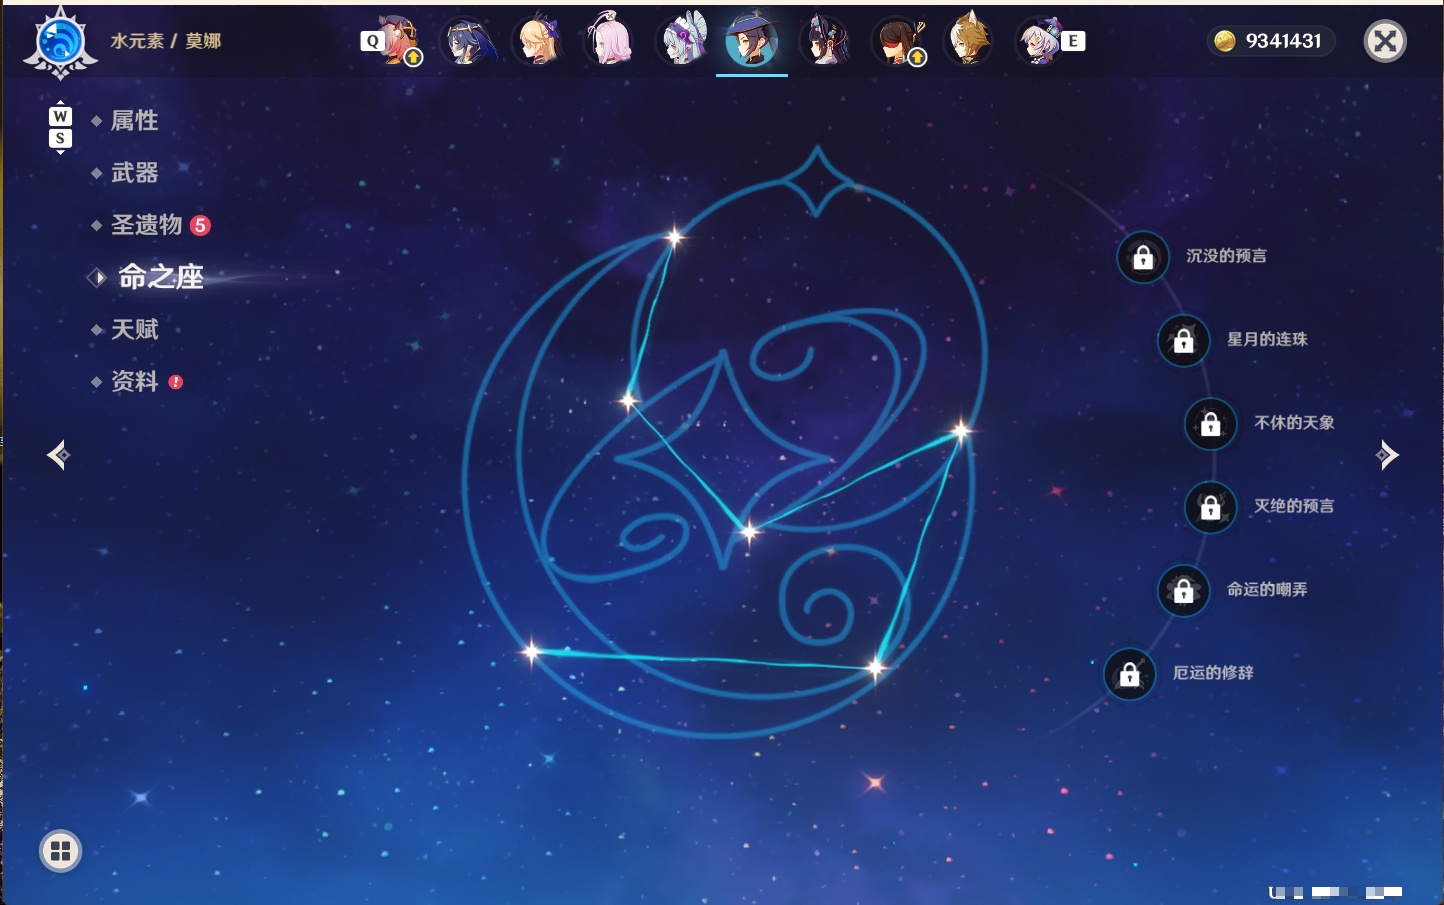Select the 命之座 constellation tab
Viewport: 1444px width, 905px height.
tap(160, 277)
